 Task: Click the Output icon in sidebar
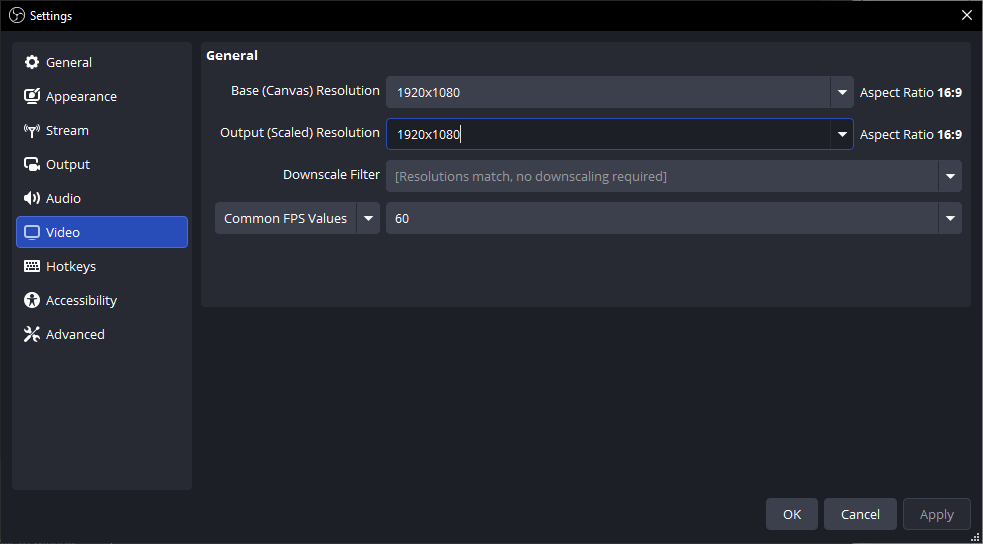pos(31,164)
